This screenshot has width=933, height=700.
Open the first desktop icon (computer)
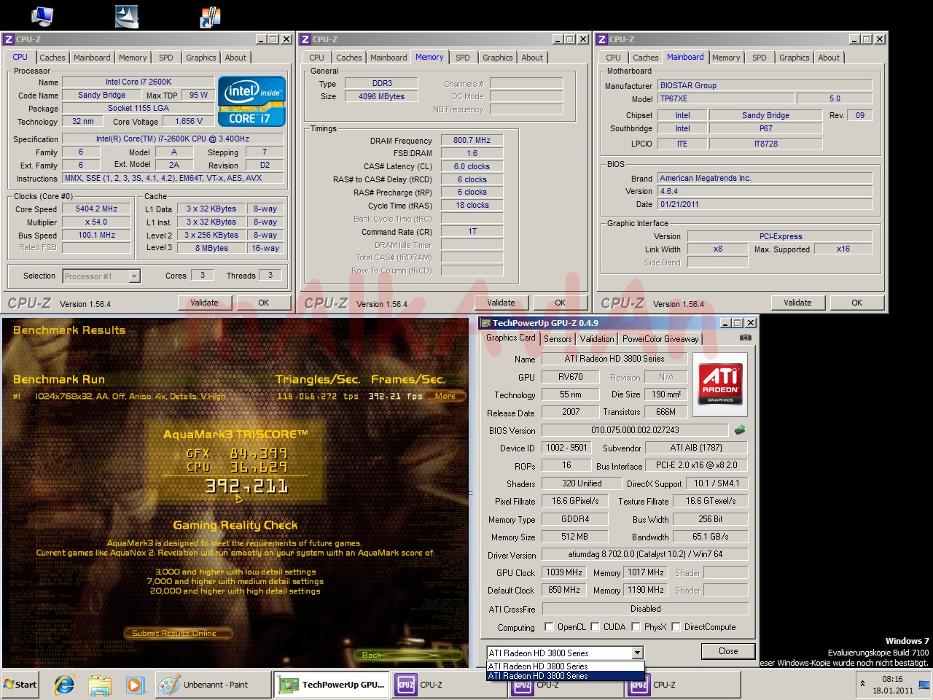click(42, 15)
